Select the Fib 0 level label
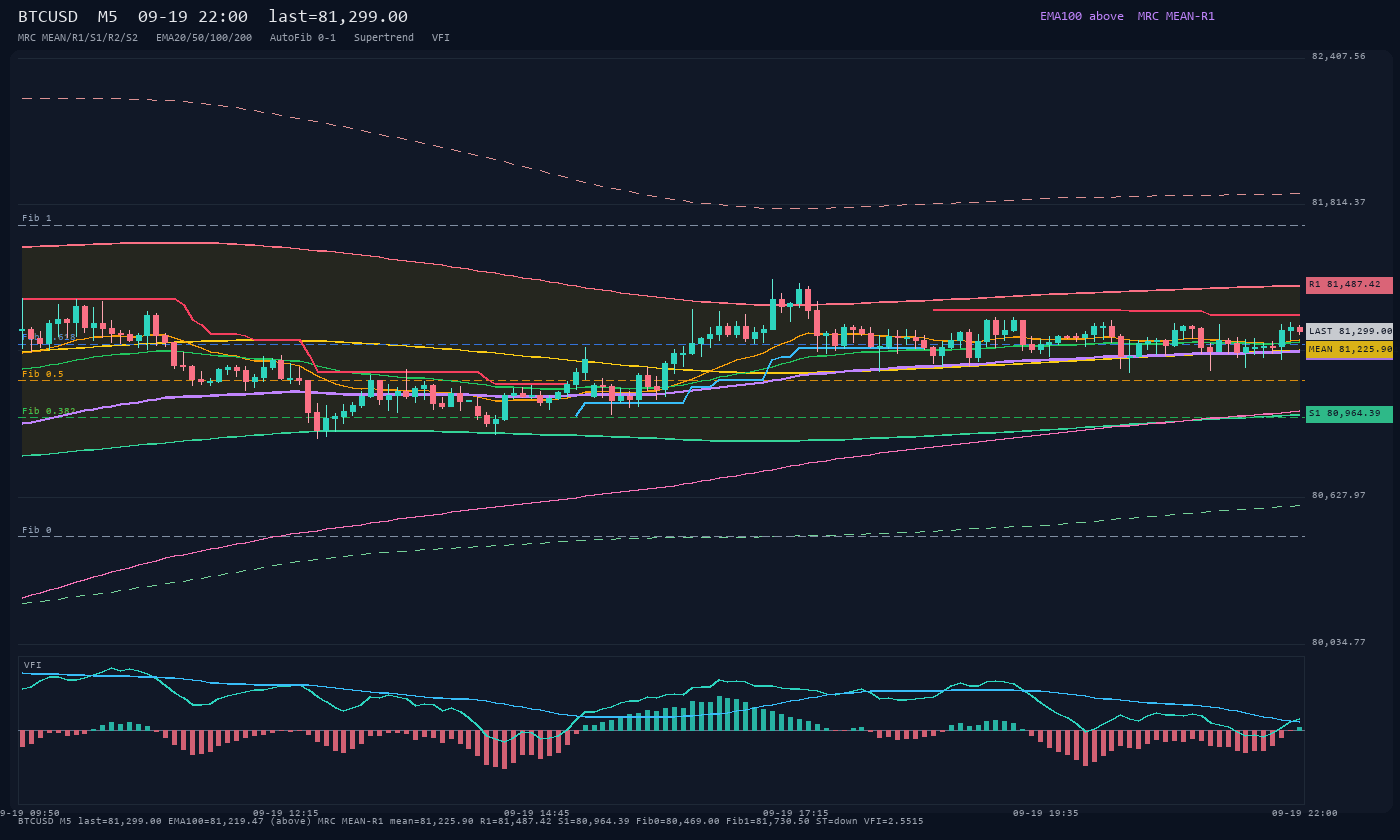The width and height of the screenshot is (1400, 840). (37, 530)
